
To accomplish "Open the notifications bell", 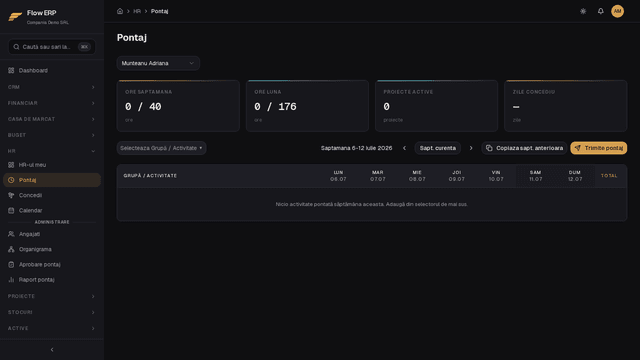I will point(600,11).
